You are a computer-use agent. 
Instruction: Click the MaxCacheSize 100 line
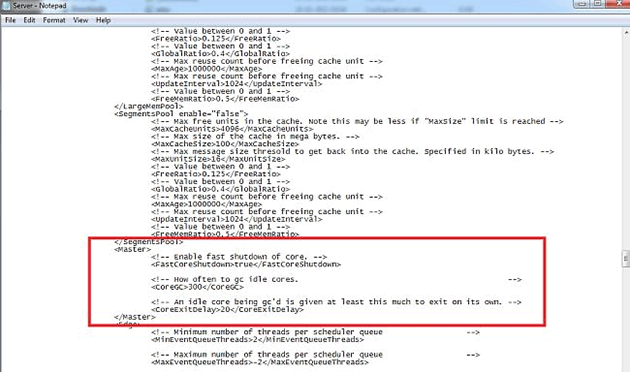click(225, 144)
